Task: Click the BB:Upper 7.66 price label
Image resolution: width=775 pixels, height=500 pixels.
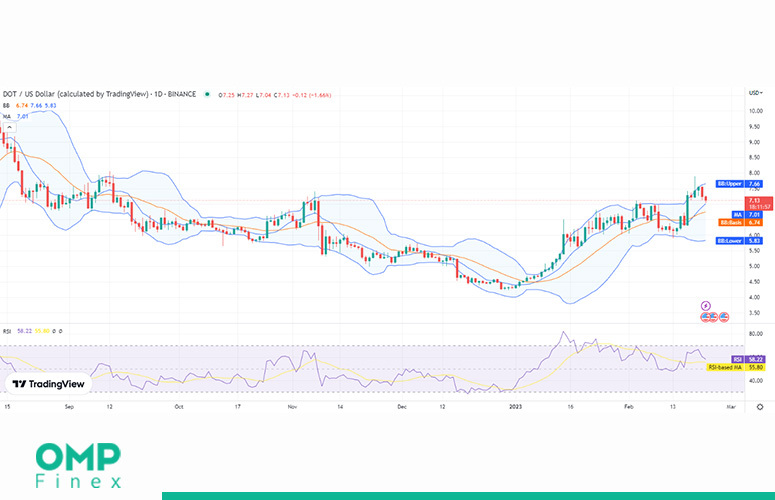Action: 739,184
